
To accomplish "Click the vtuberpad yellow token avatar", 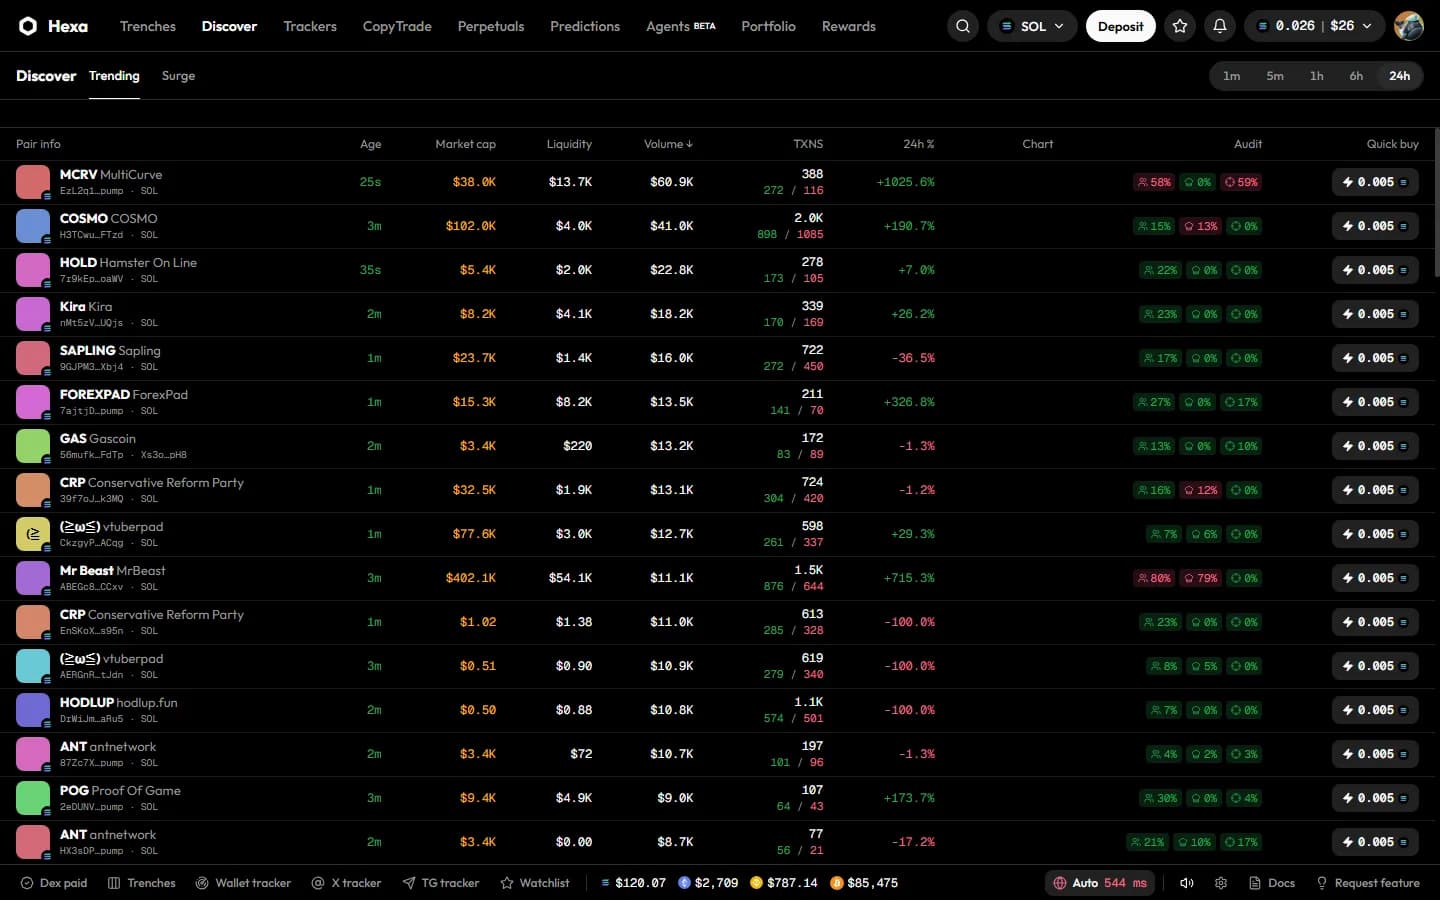I will pyautogui.click(x=33, y=534).
